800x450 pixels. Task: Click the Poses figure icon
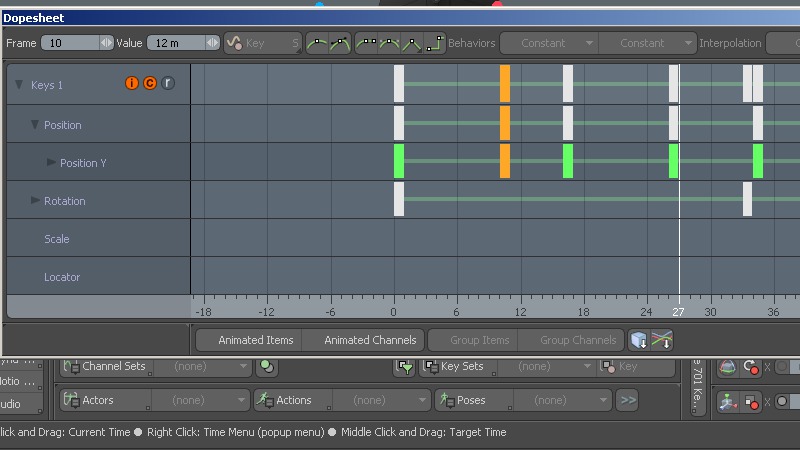(x=444, y=400)
